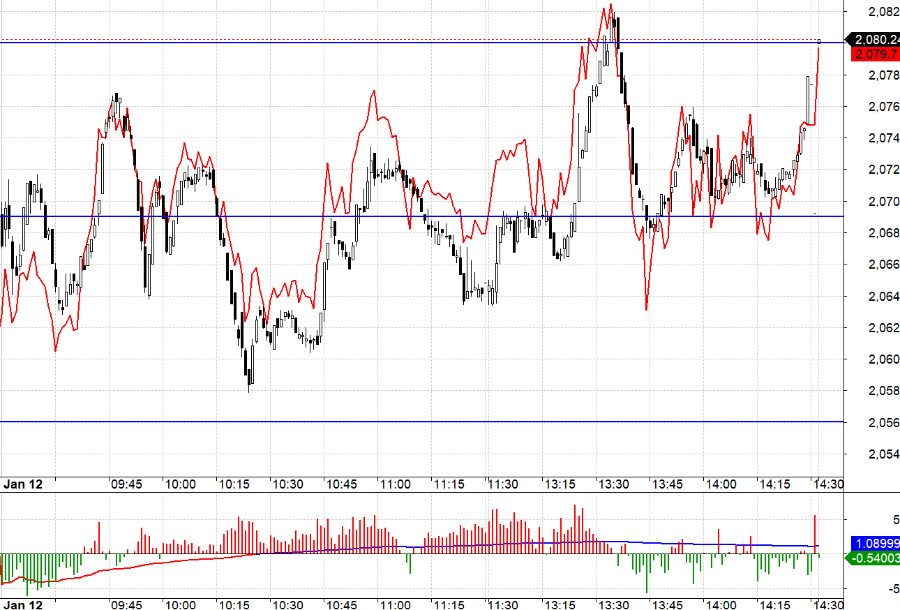
Task: Click 11:00 on the price chart time axis
Action: click(395, 483)
